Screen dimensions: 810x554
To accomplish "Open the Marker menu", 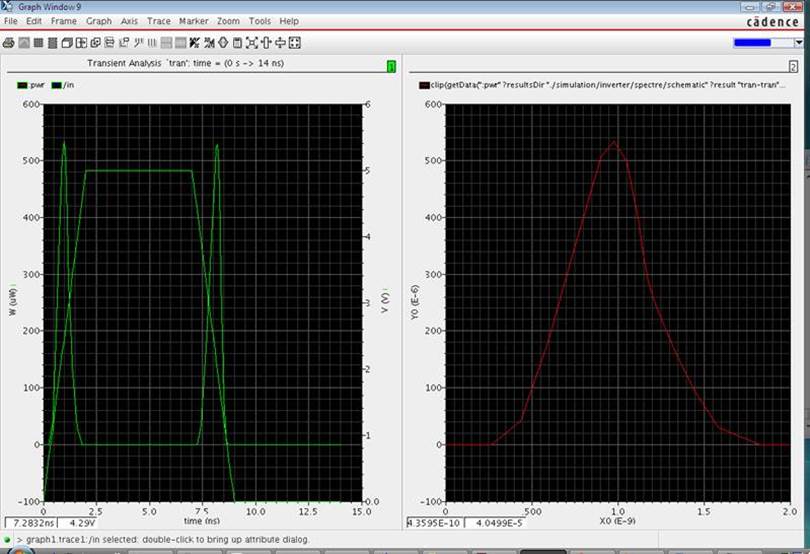I will (x=193, y=21).
